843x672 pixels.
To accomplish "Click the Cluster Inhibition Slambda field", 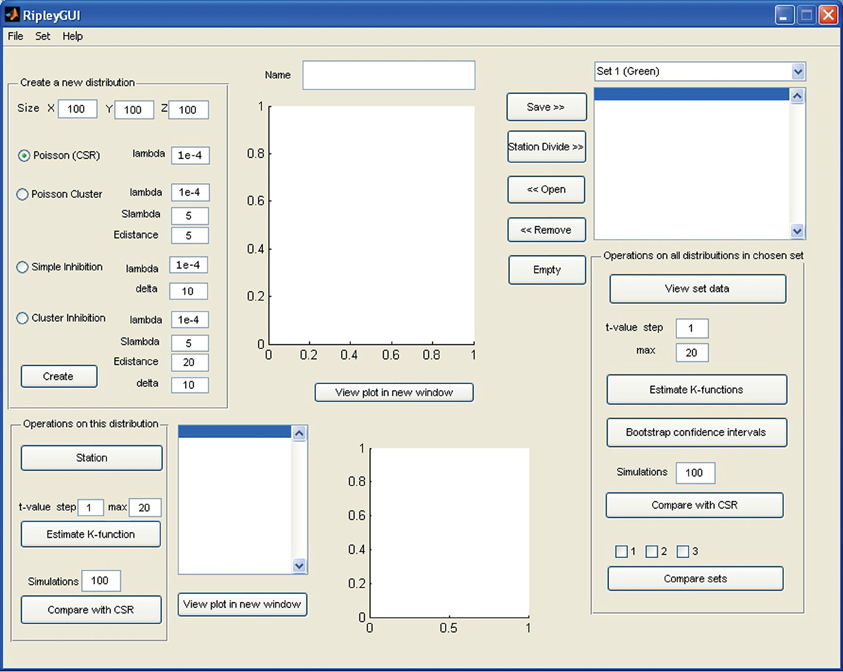I will (x=190, y=344).
